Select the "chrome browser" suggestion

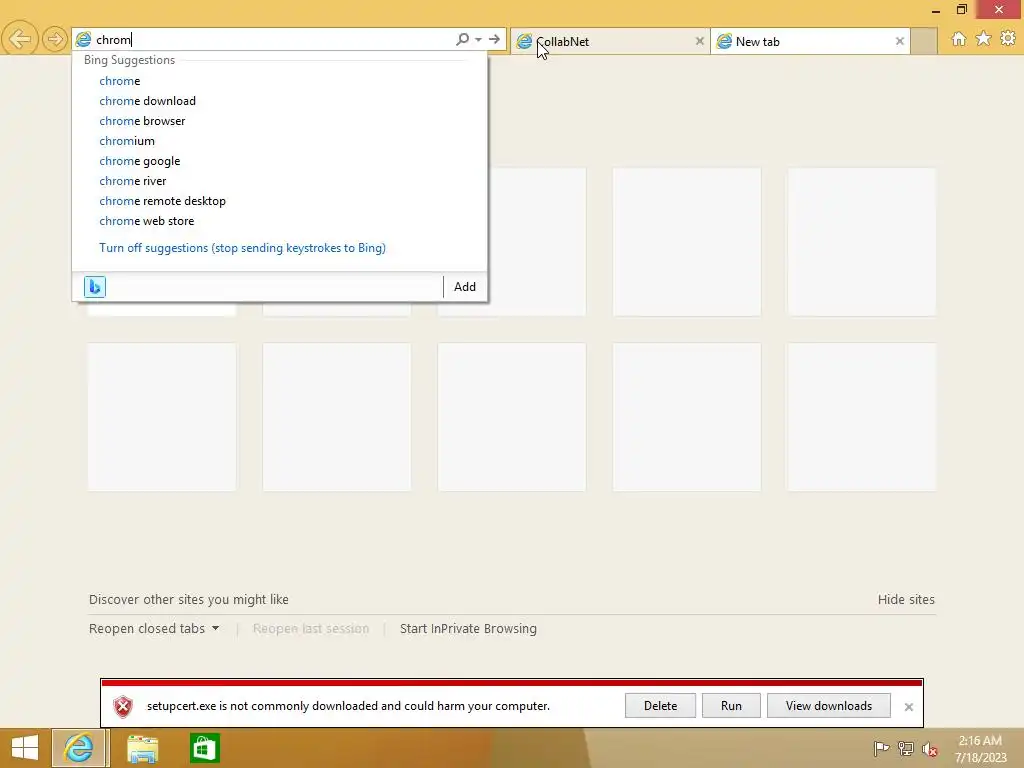click(280, 121)
